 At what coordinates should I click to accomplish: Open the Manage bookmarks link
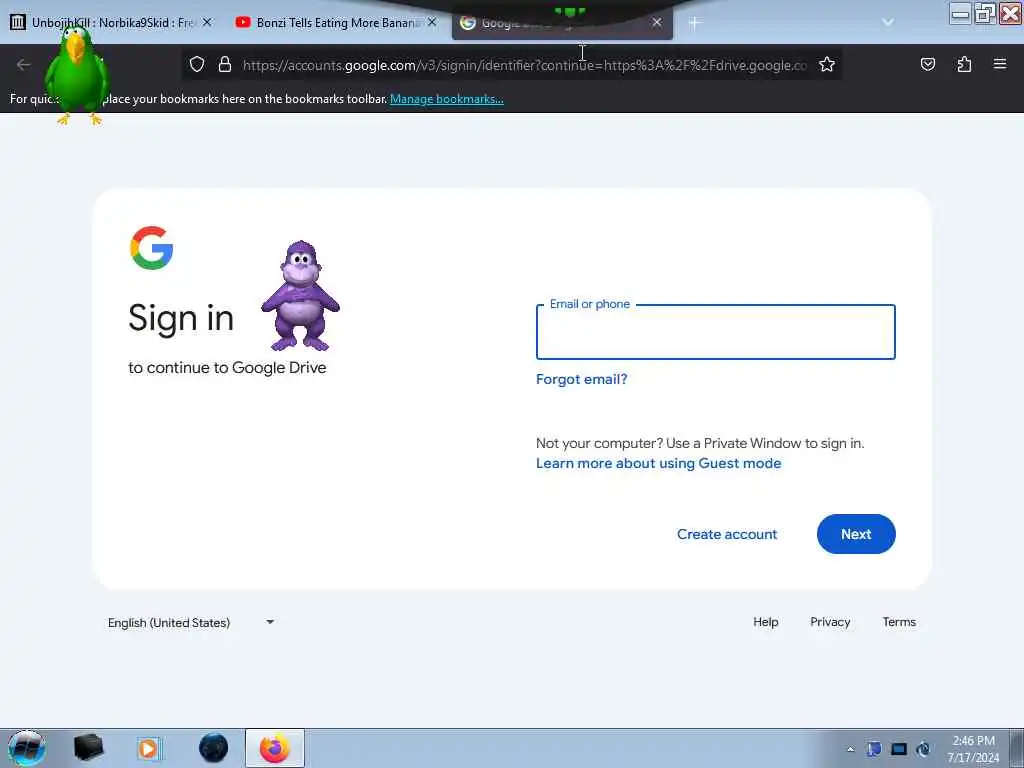click(x=447, y=99)
